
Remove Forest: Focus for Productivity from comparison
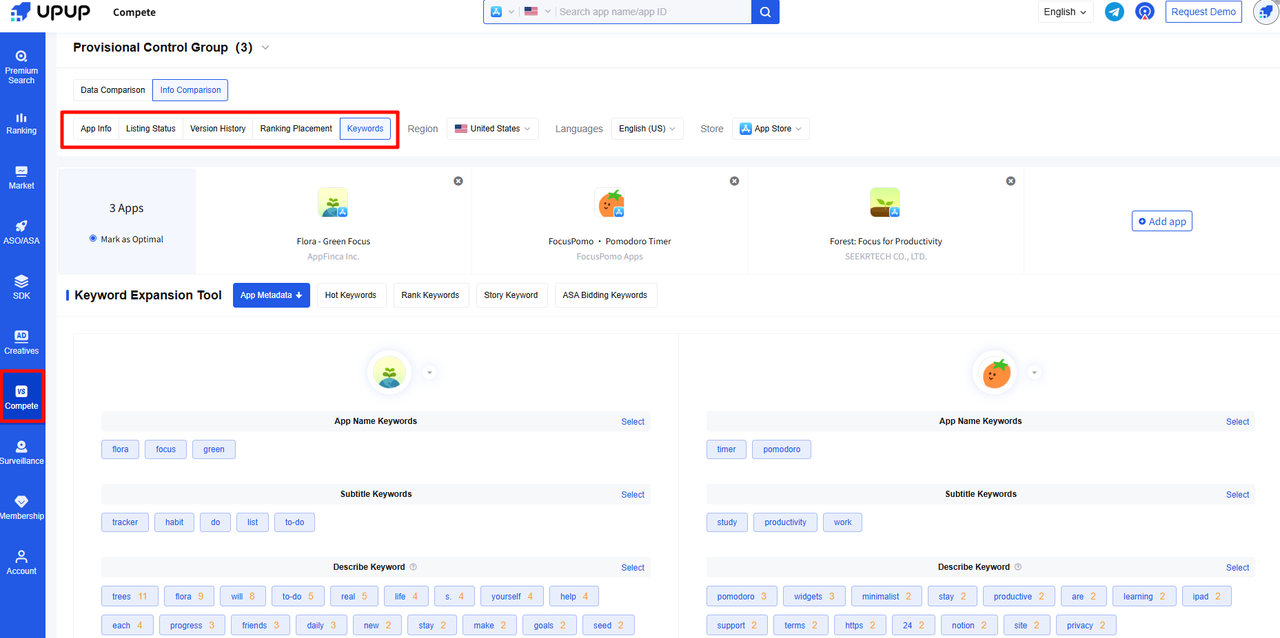1010,181
